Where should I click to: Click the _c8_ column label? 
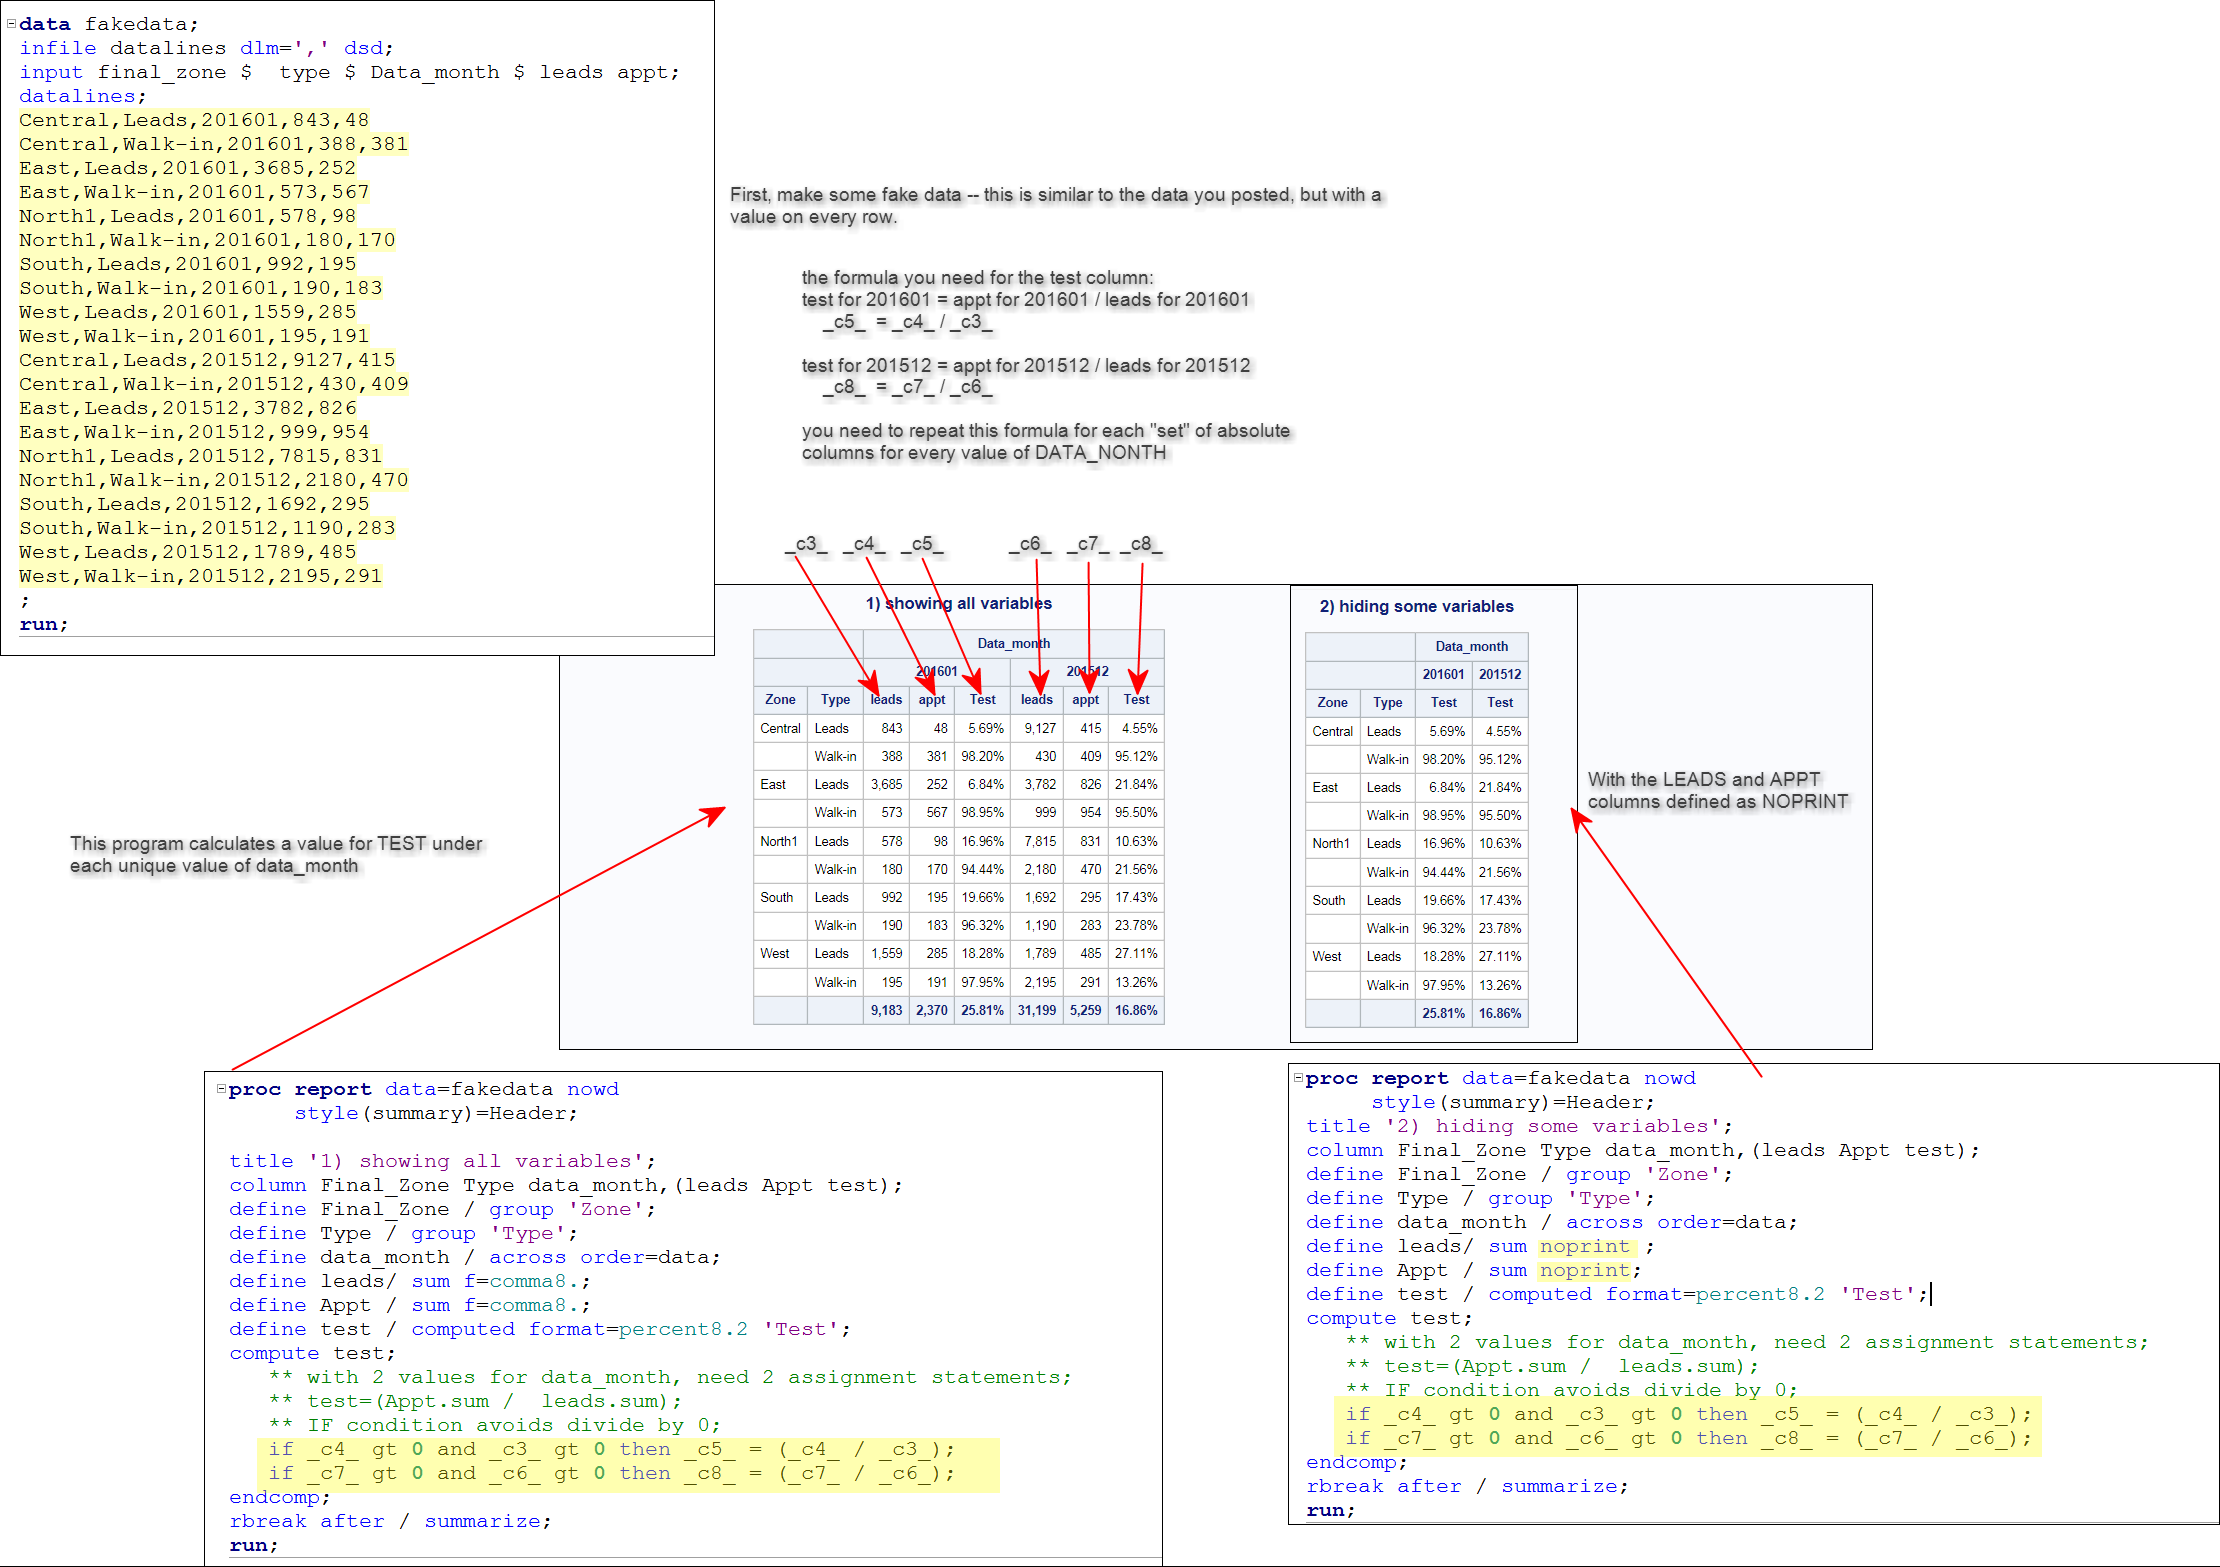(1141, 544)
